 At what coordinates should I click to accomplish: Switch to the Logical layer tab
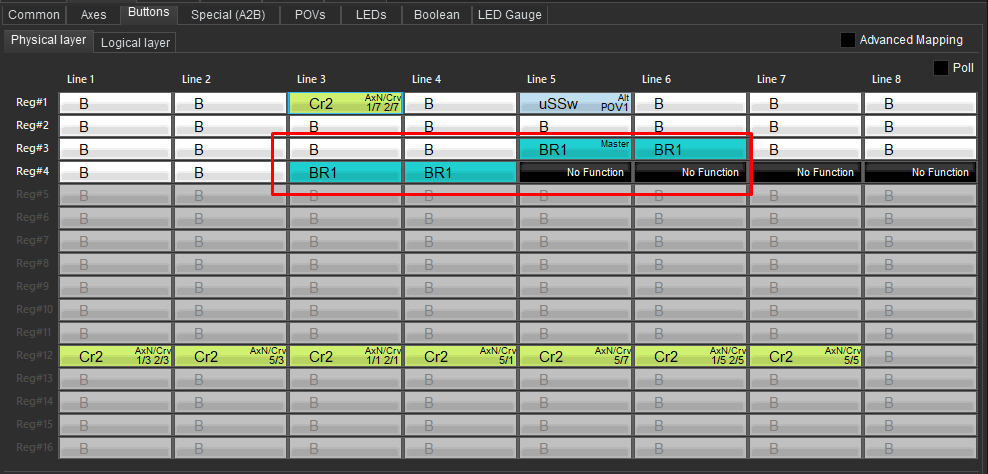(x=135, y=43)
